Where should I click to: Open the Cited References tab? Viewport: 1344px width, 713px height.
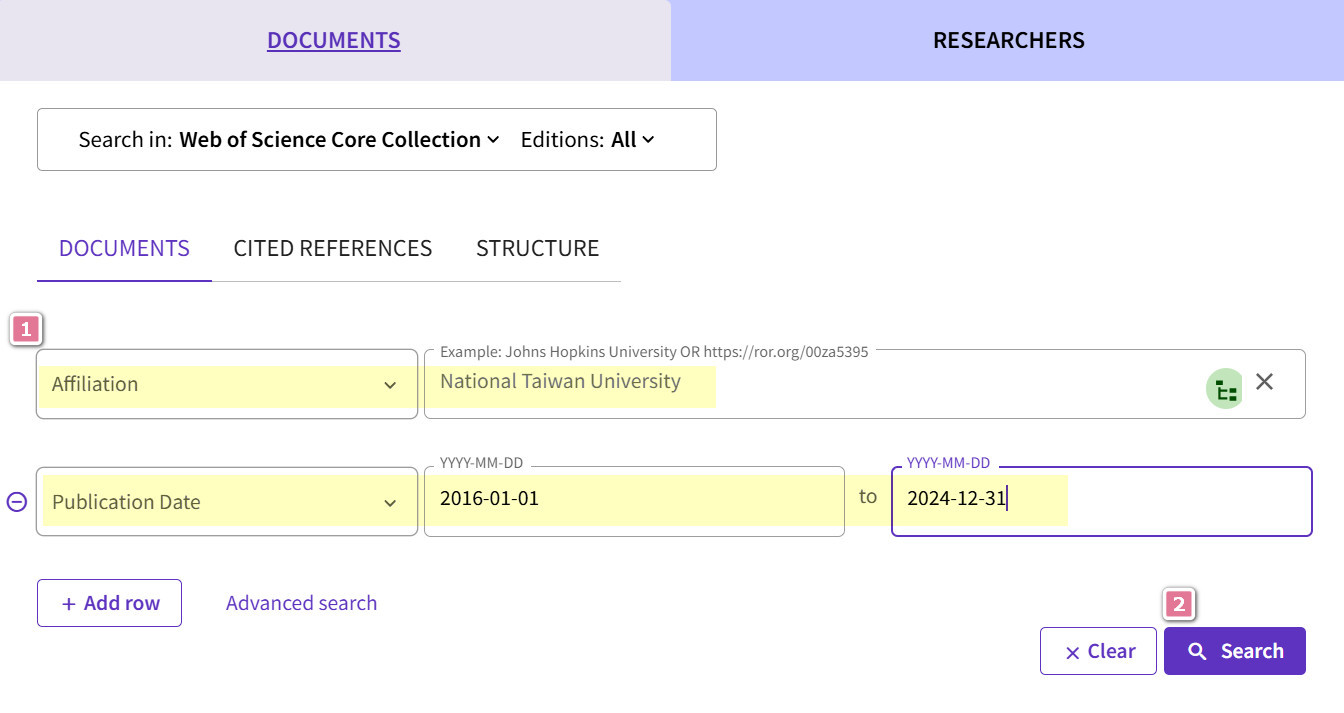pyautogui.click(x=333, y=248)
